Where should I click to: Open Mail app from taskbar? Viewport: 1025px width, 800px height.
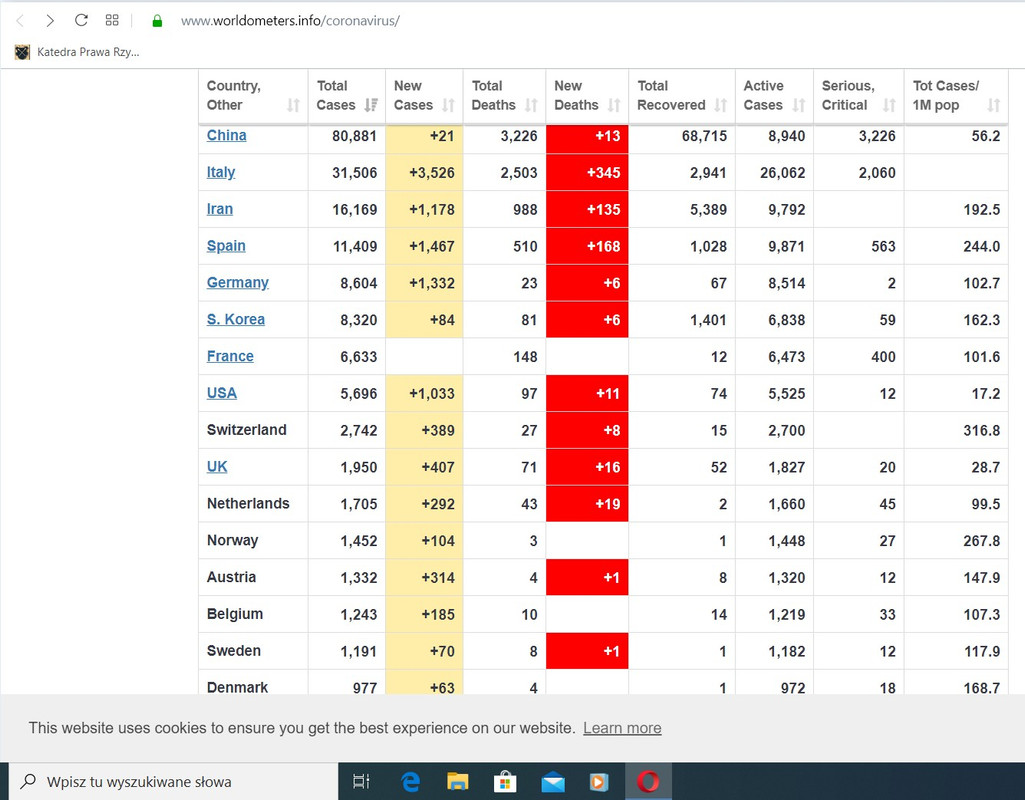point(553,782)
